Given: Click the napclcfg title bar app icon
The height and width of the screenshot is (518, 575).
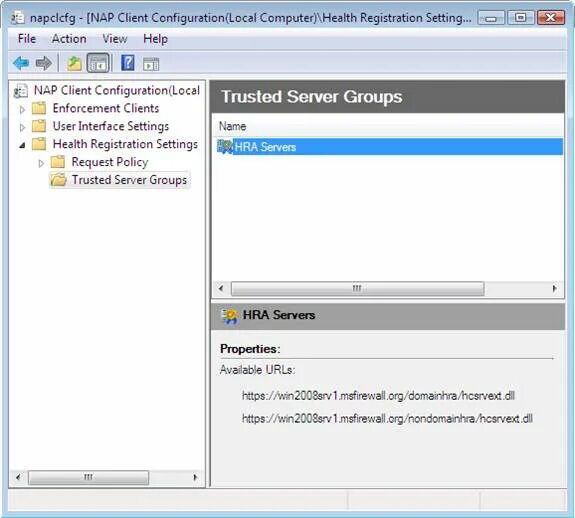Looking at the screenshot, I should 17,18.
